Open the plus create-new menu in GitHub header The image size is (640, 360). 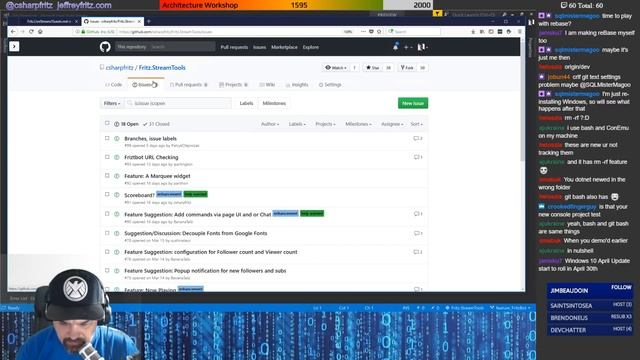(407, 47)
